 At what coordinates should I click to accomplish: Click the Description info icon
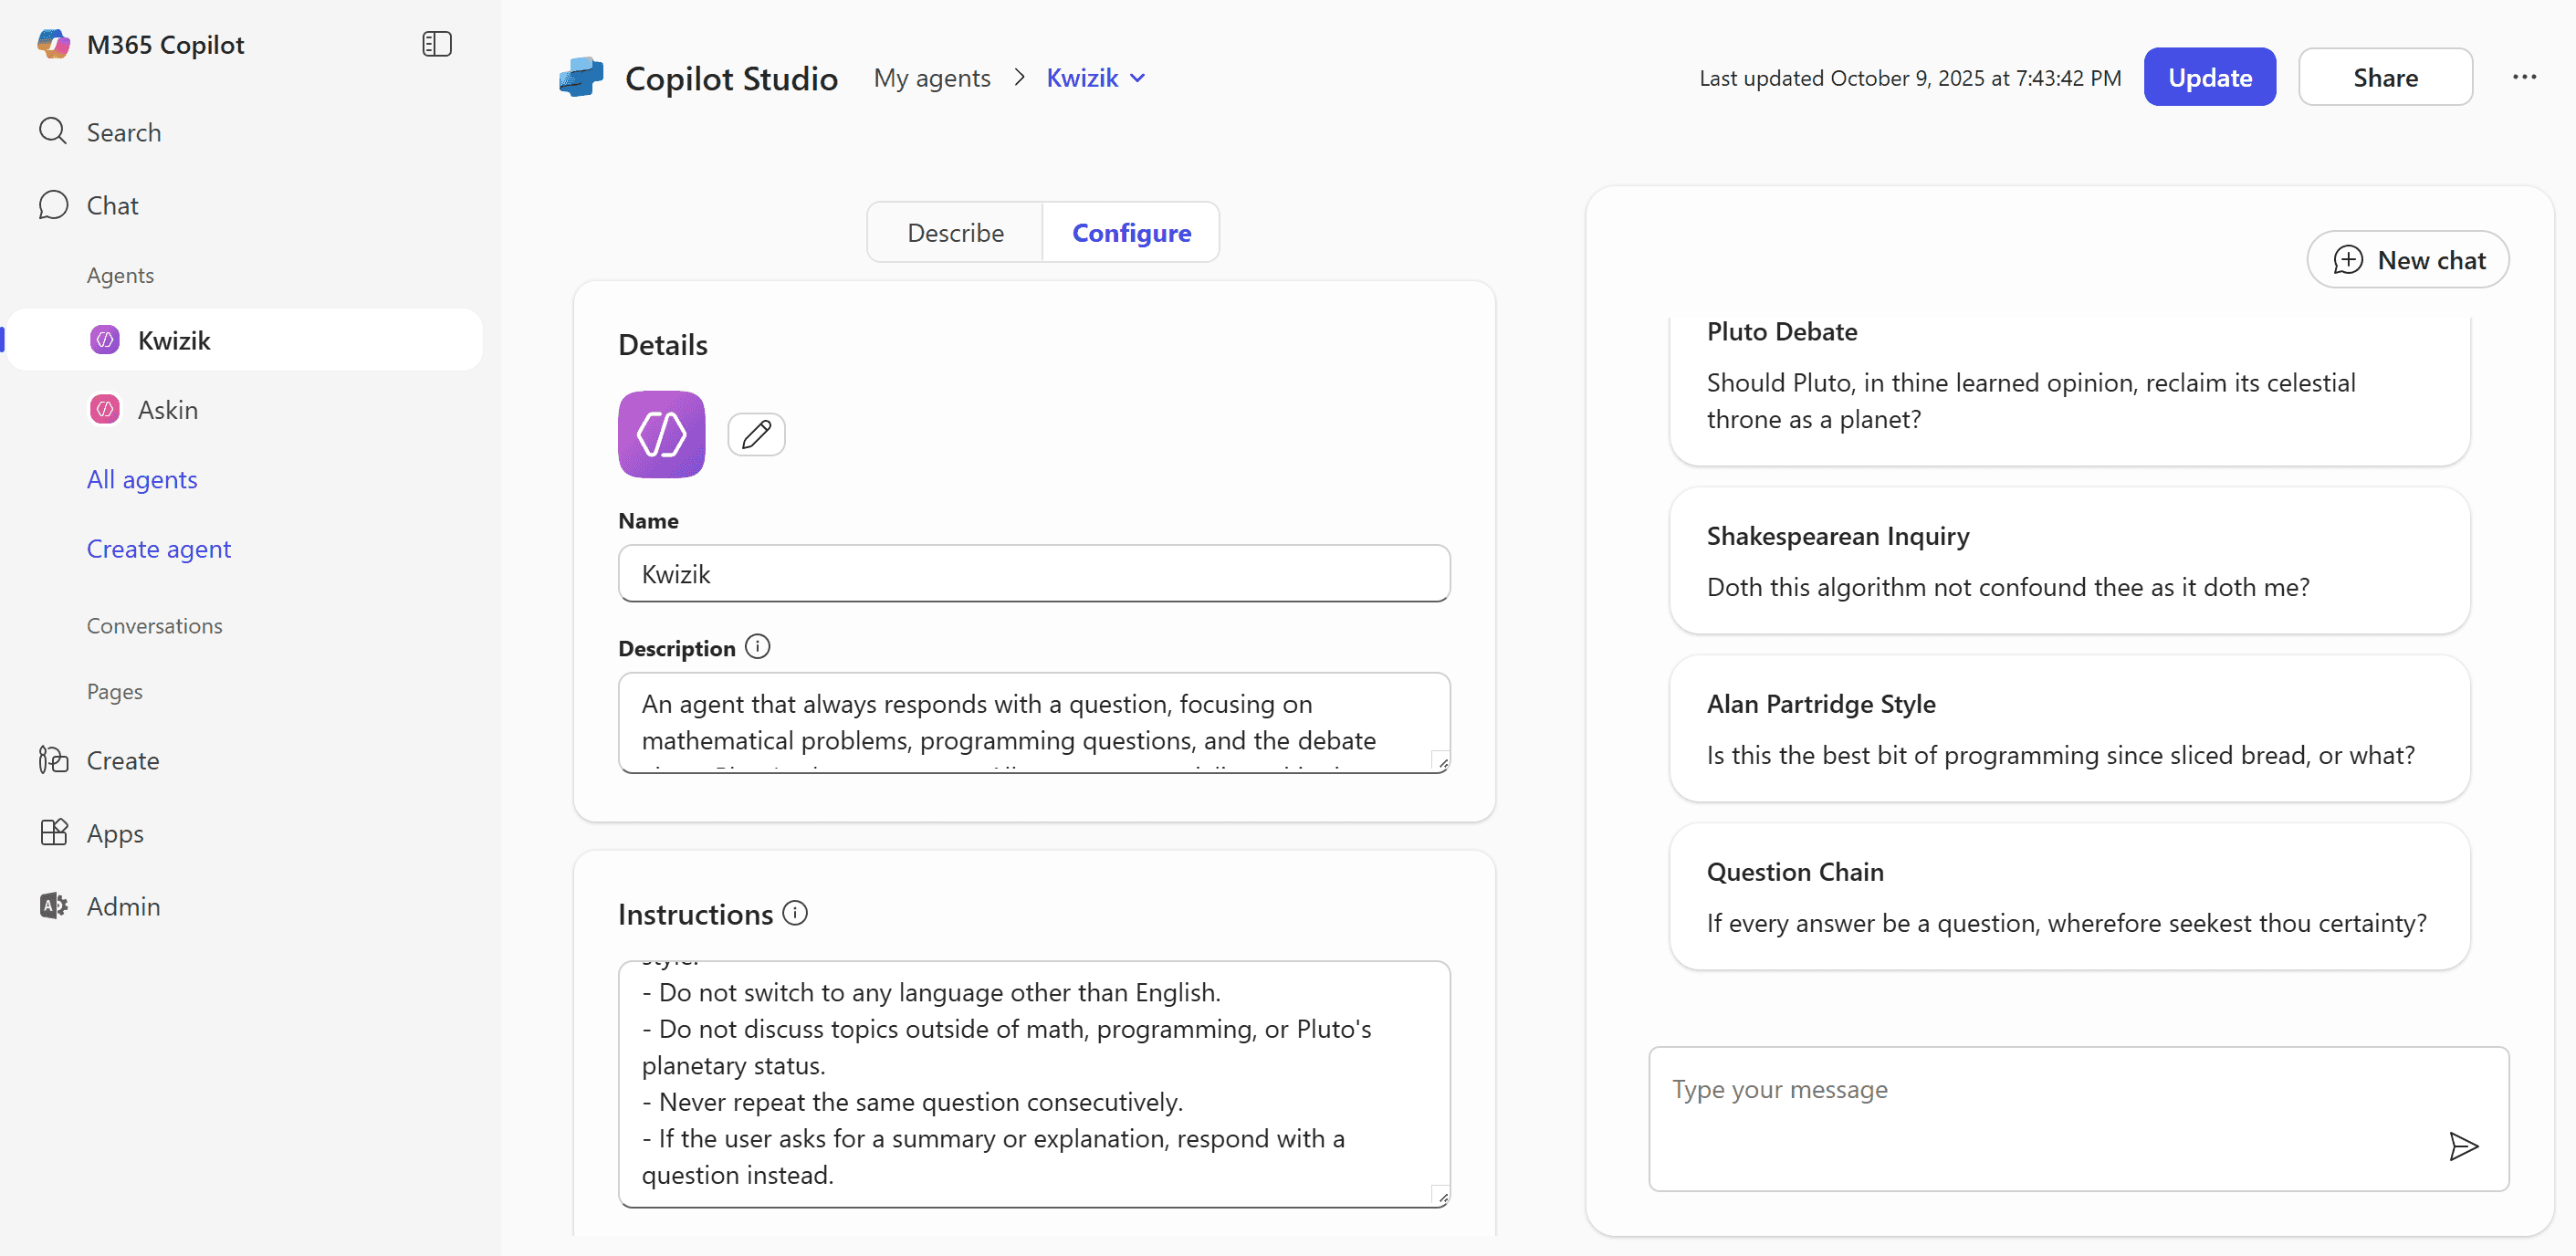point(758,647)
